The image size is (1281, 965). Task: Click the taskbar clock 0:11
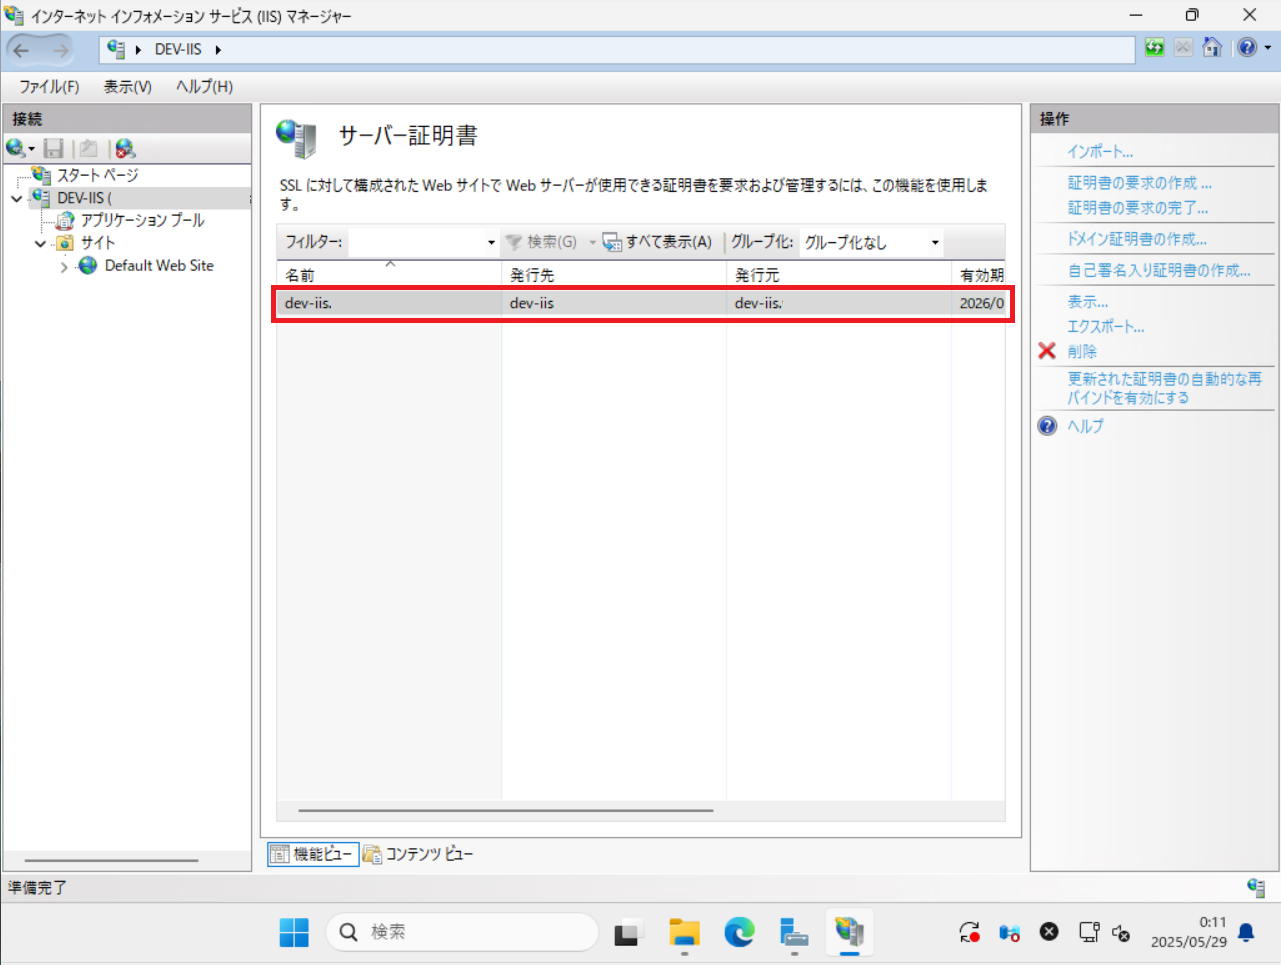tap(1212, 922)
